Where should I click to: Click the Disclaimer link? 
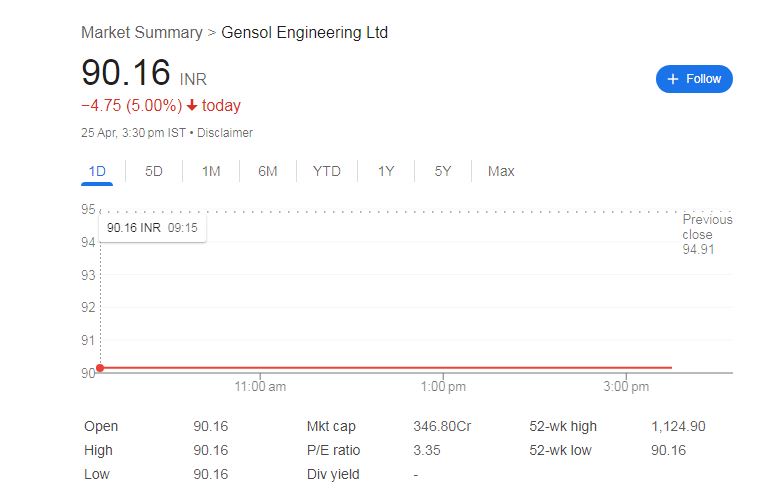pos(225,132)
